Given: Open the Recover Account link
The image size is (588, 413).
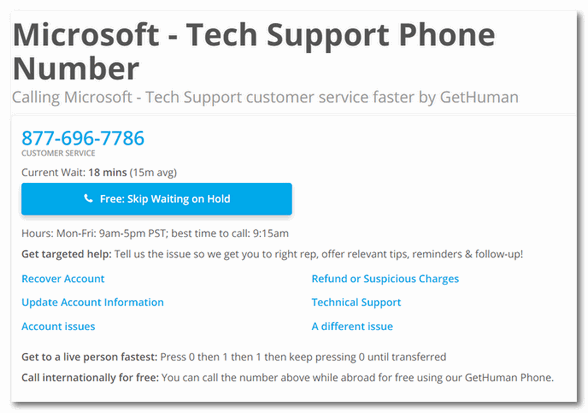Looking at the screenshot, I should pyautogui.click(x=63, y=279).
